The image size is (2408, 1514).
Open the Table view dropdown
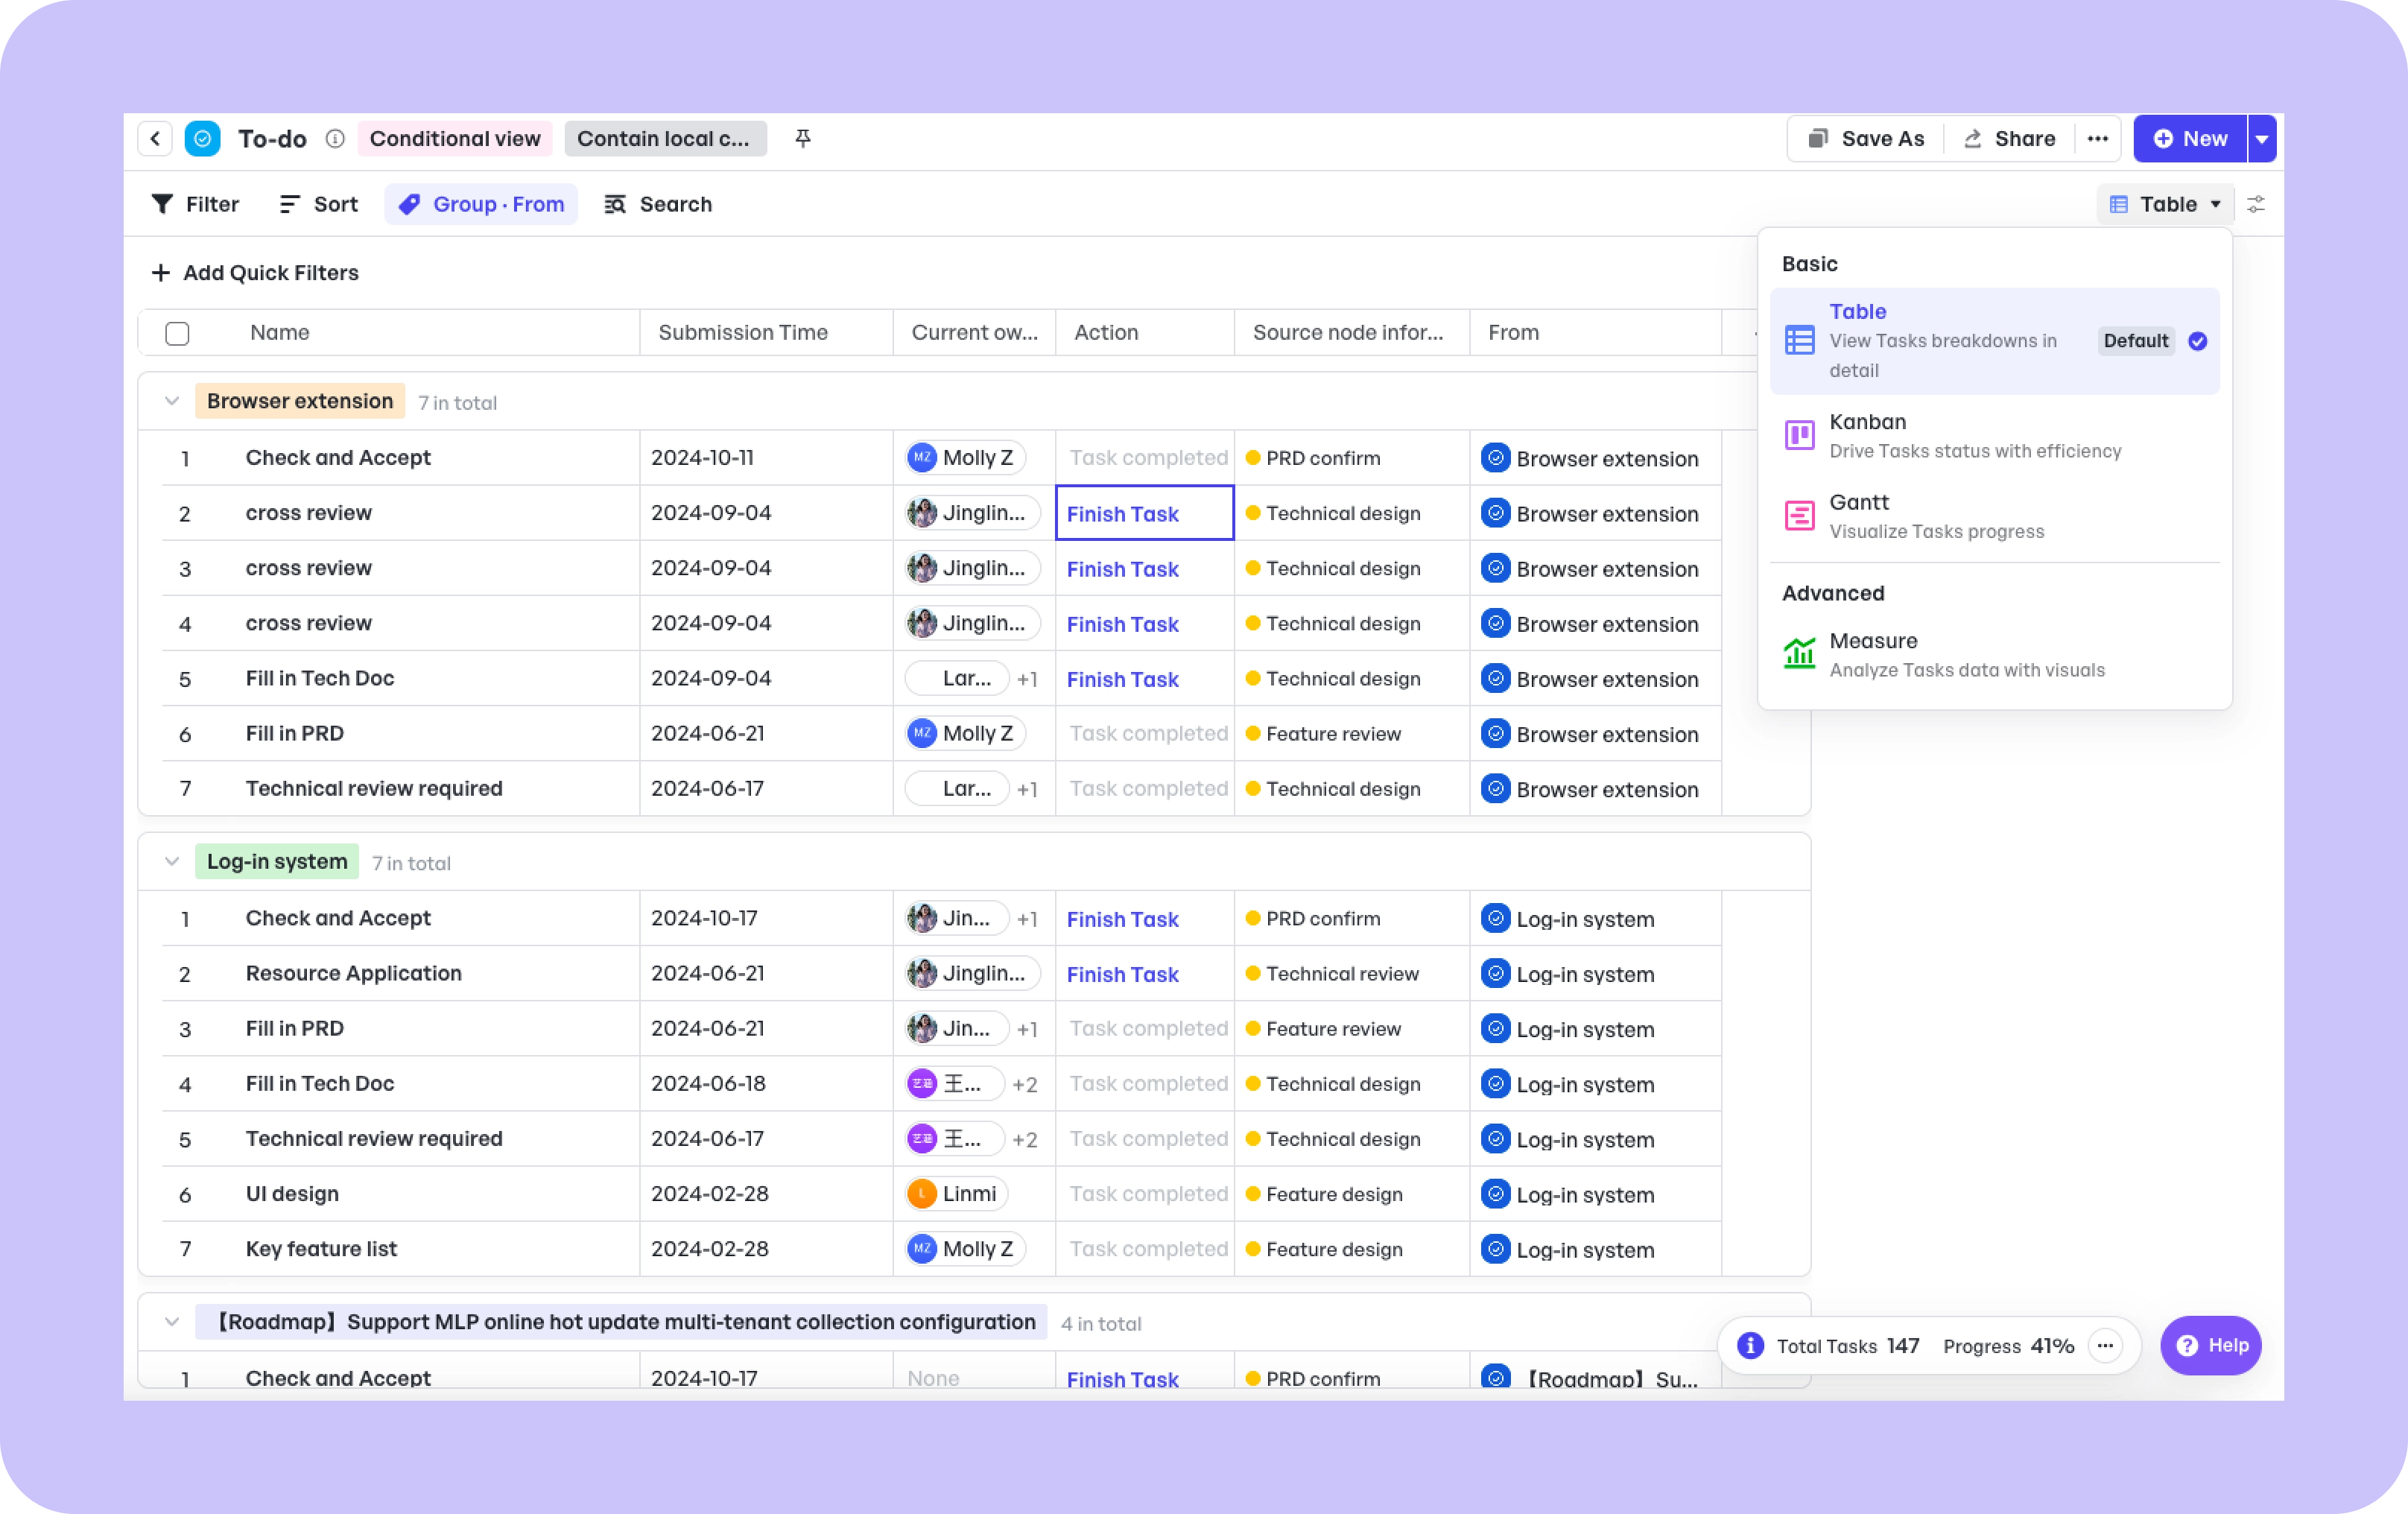2166,204
